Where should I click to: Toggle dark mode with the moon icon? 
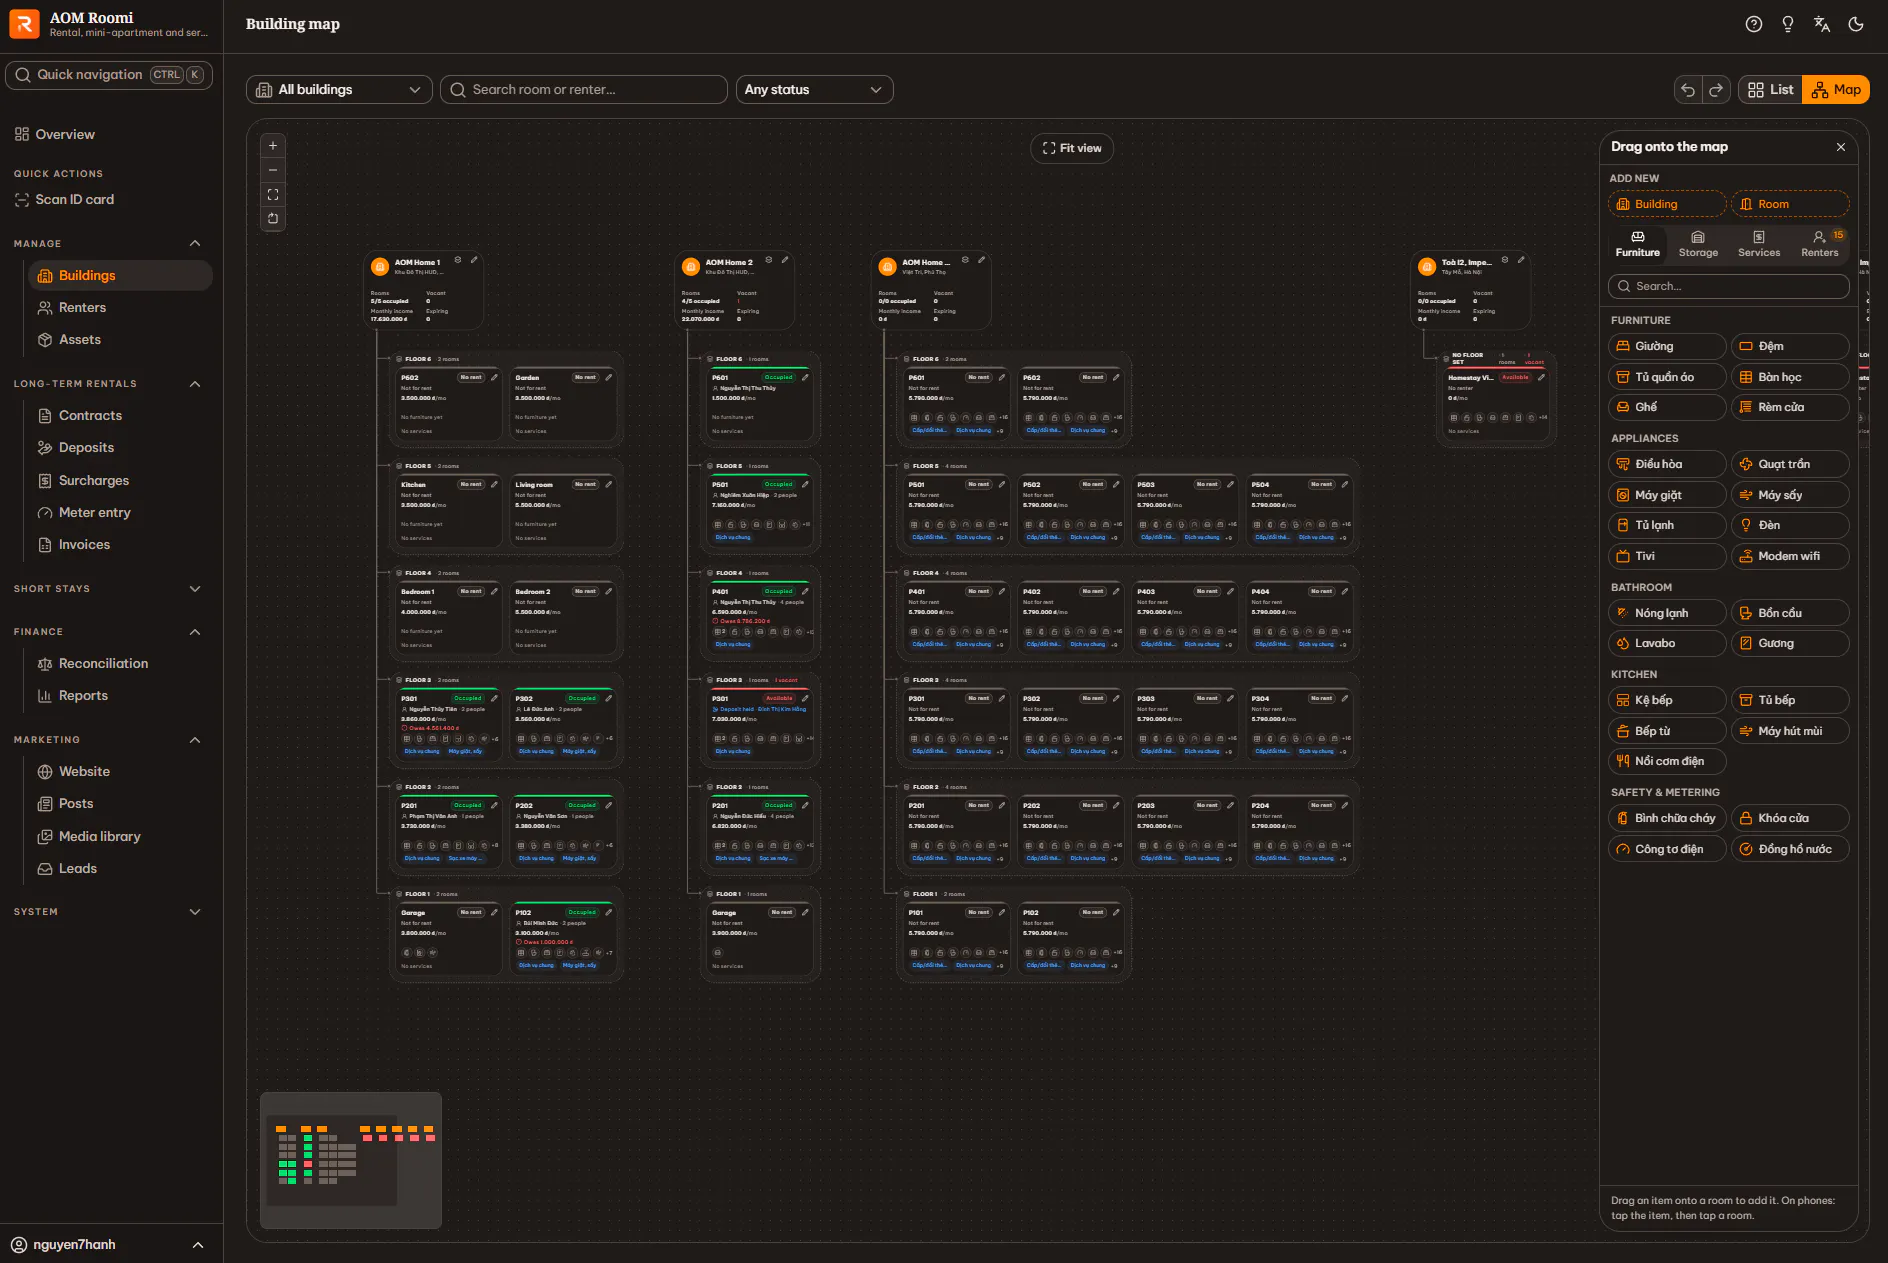[x=1856, y=25]
